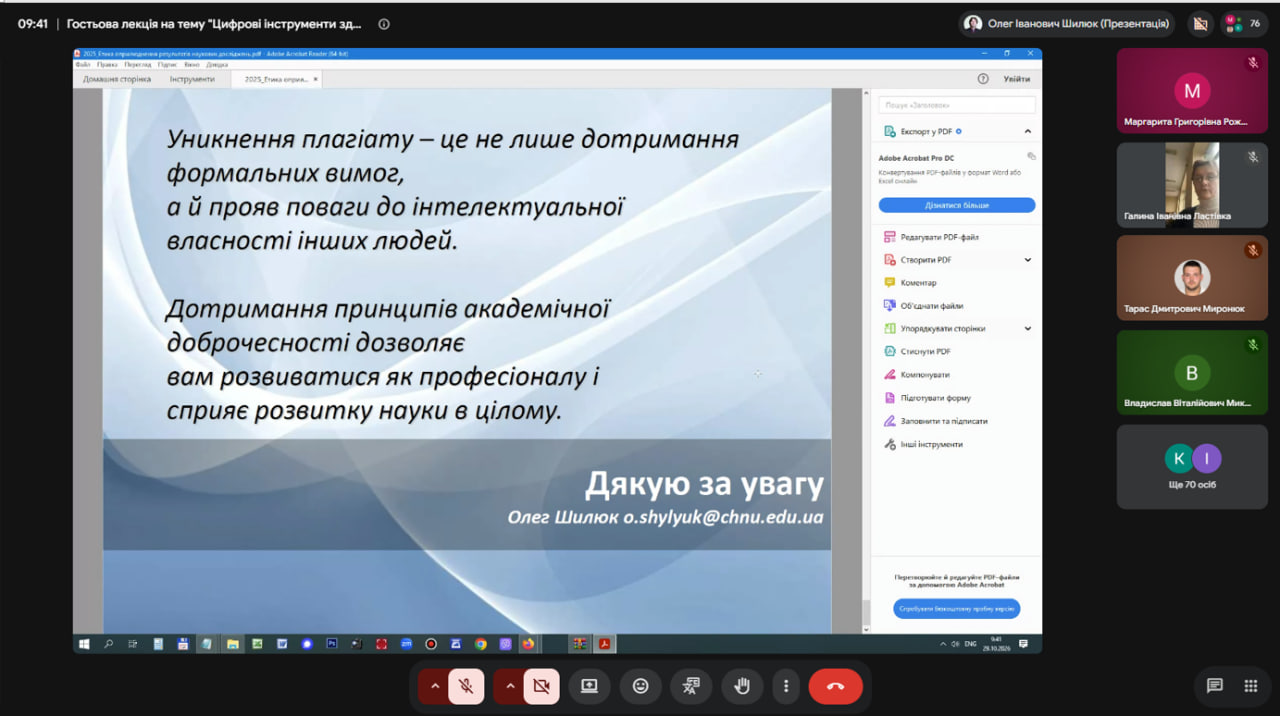
Task: Click Увійти sign-in button
Action: pos(1017,79)
